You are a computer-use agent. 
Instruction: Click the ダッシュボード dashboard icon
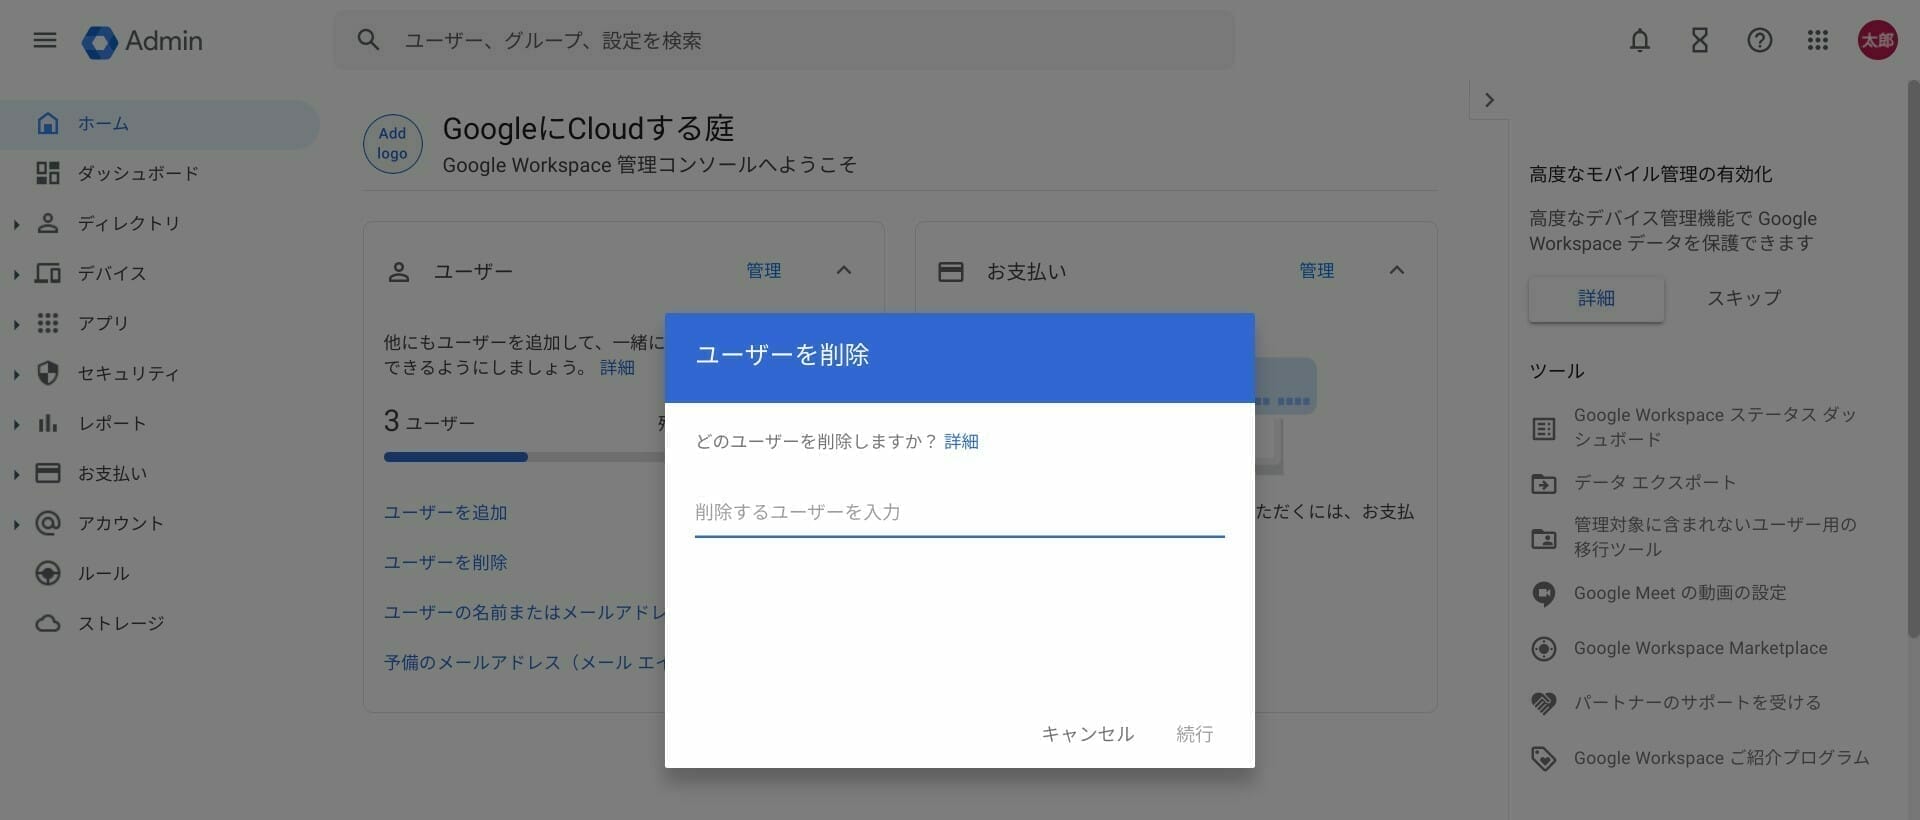coord(47,173)
